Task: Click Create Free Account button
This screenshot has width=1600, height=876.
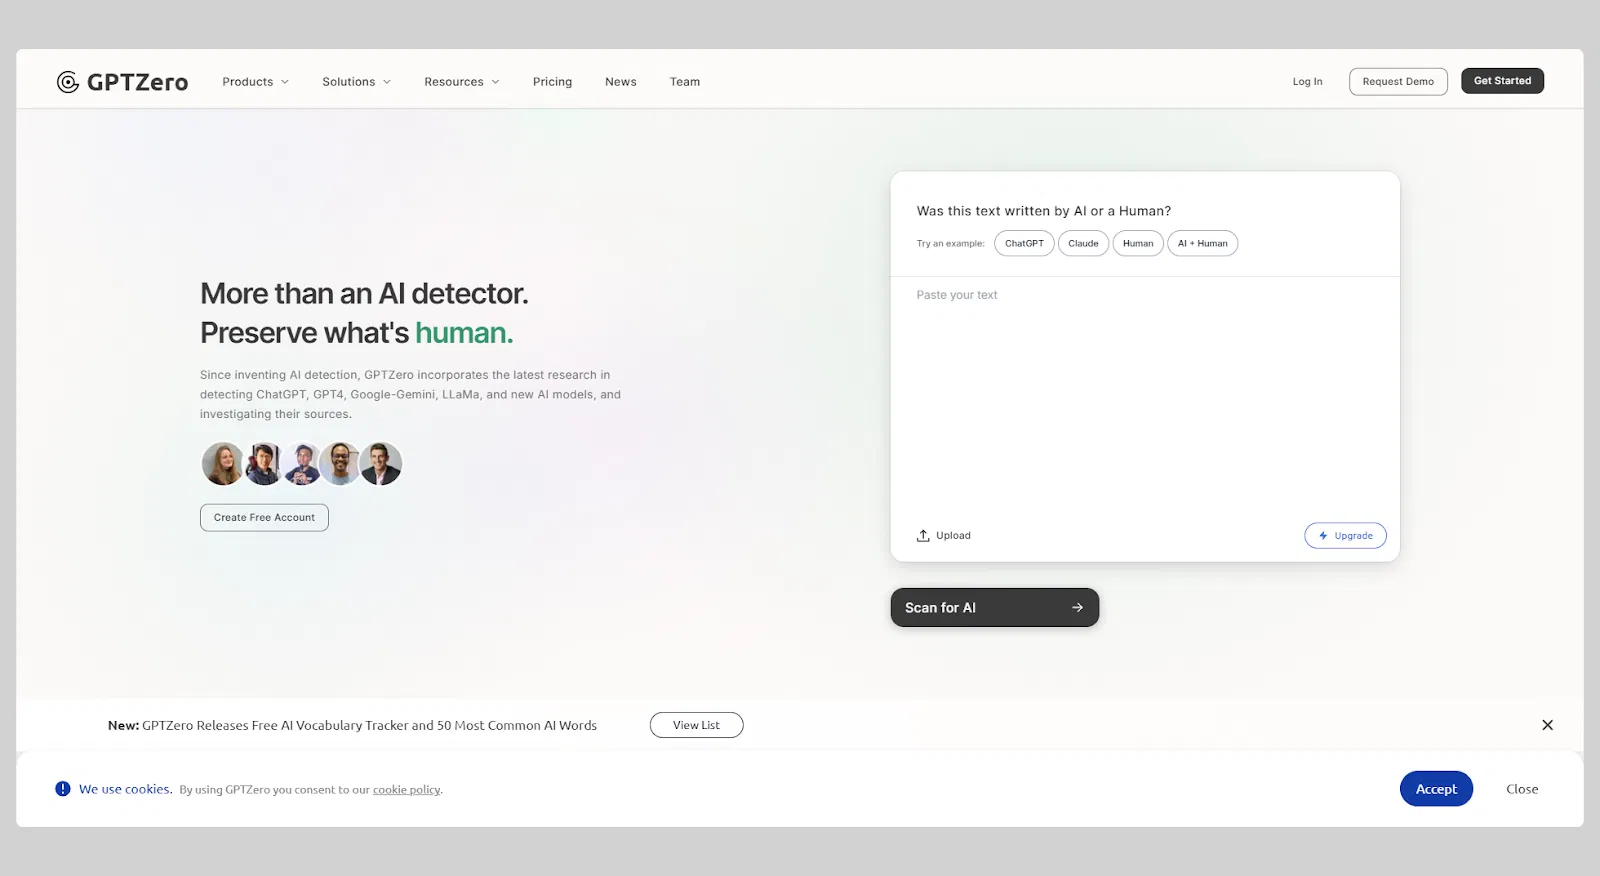Action: coord(264,518)
